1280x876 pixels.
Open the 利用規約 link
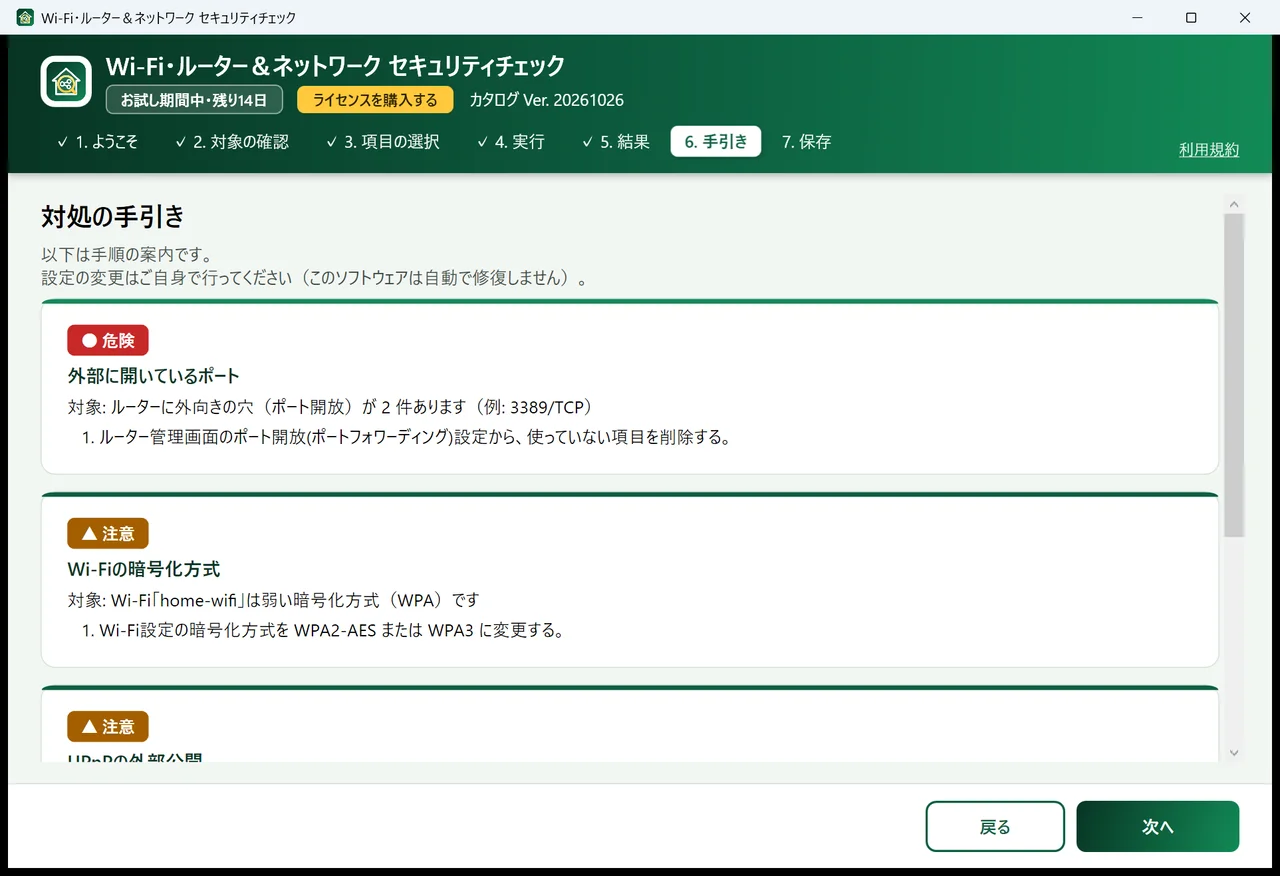[x=1209, y=149]
